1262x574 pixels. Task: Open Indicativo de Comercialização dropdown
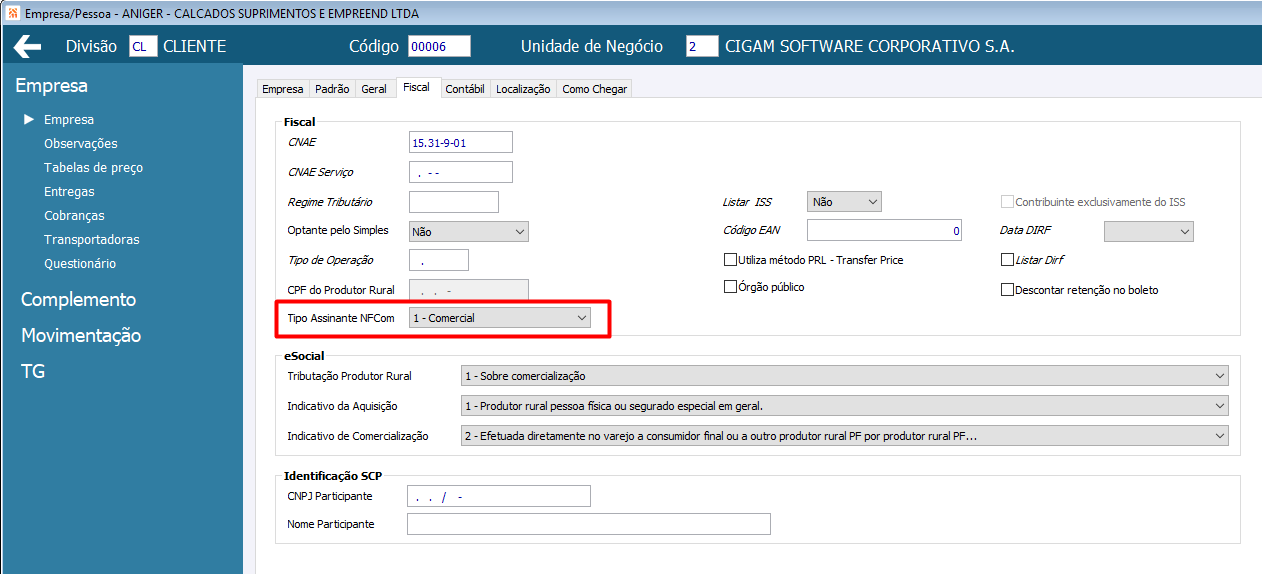pyautogui.click(x=844, y=436)
